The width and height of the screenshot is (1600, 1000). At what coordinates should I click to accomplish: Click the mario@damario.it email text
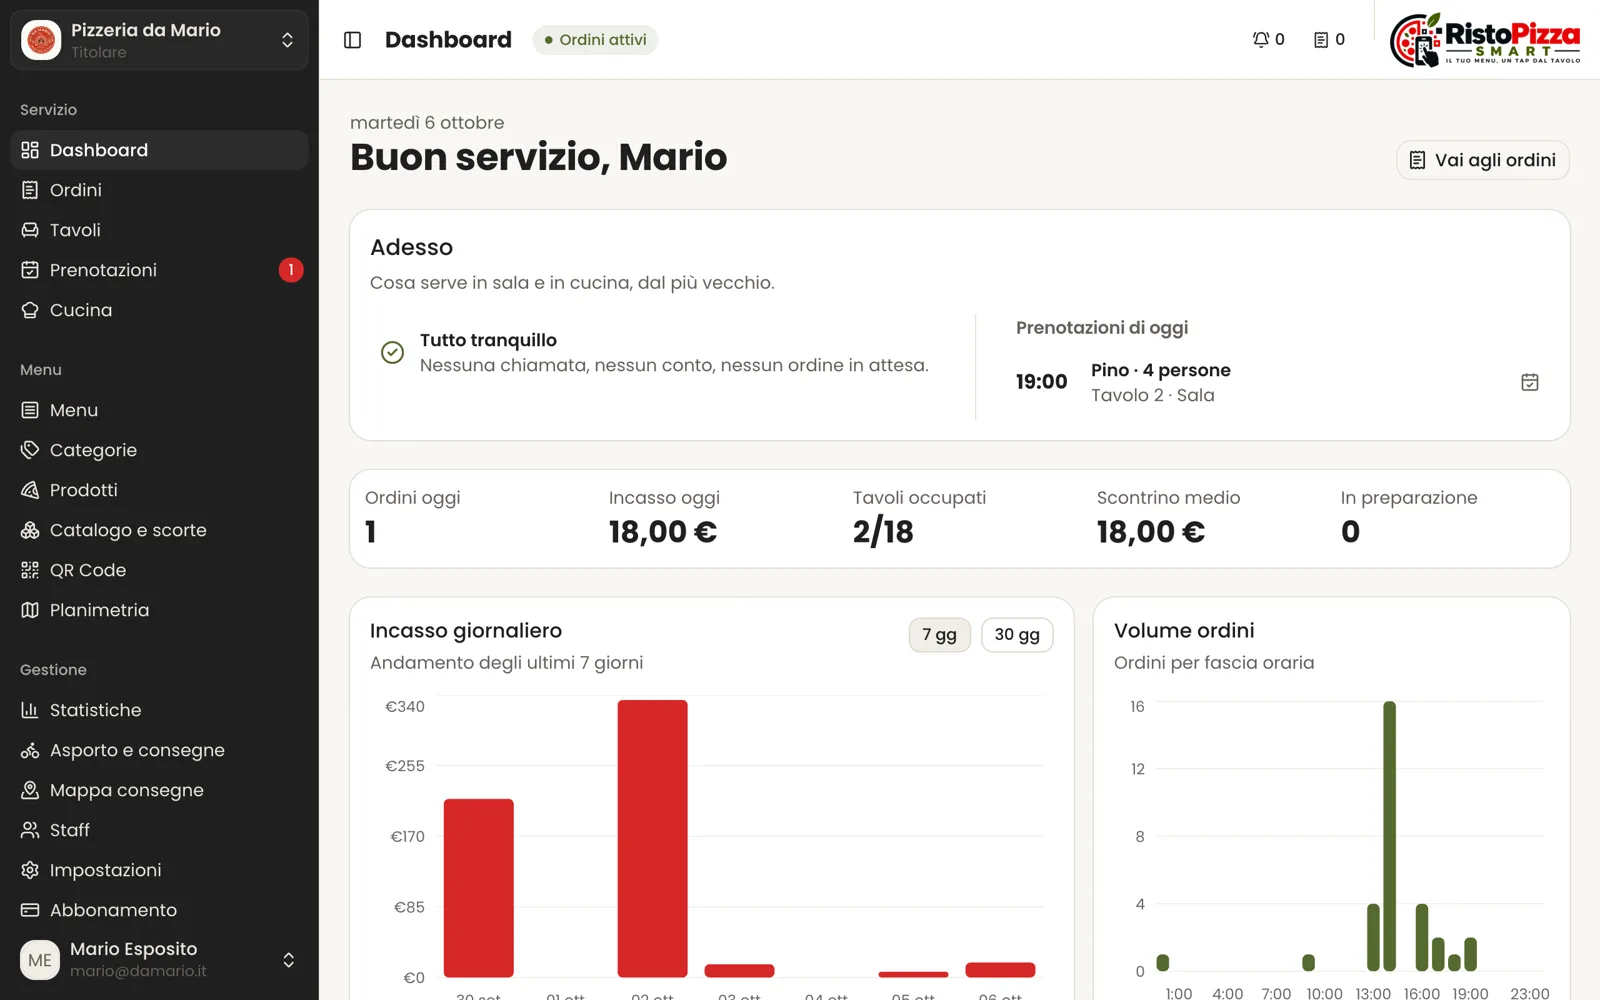pyautogui.click(x=138, y=971)
